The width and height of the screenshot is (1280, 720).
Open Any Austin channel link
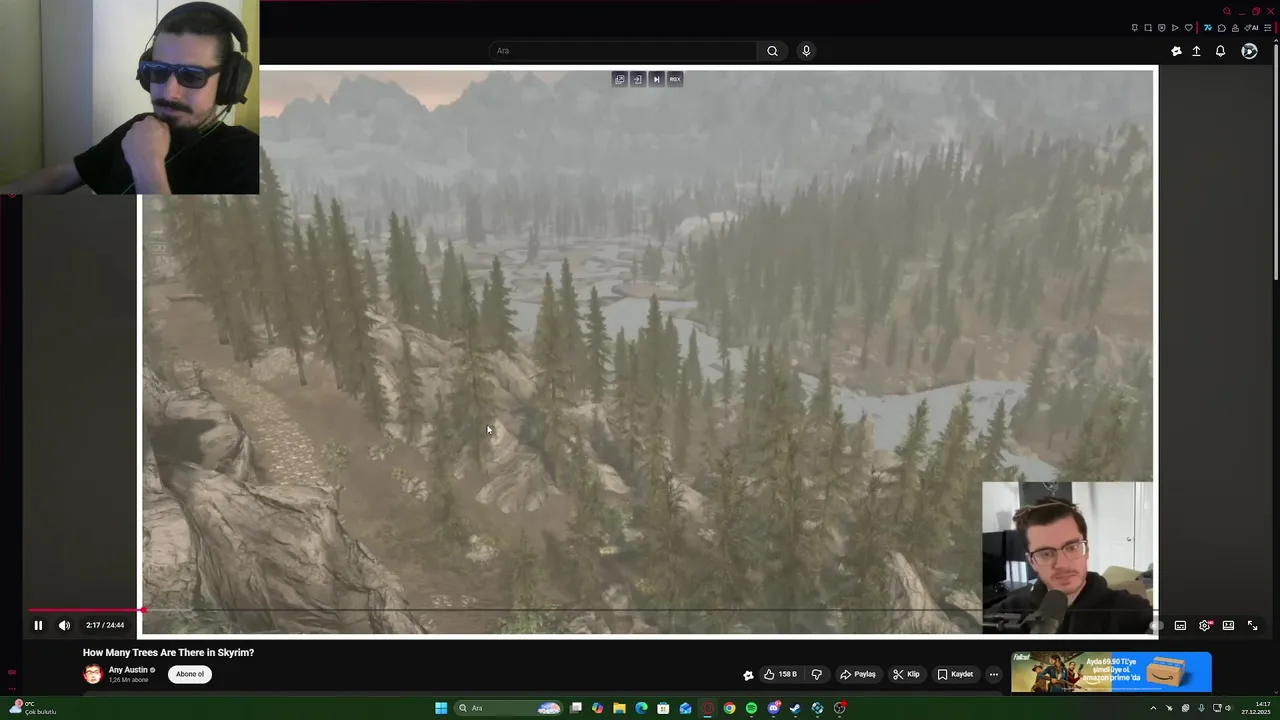tap(128, 670)
